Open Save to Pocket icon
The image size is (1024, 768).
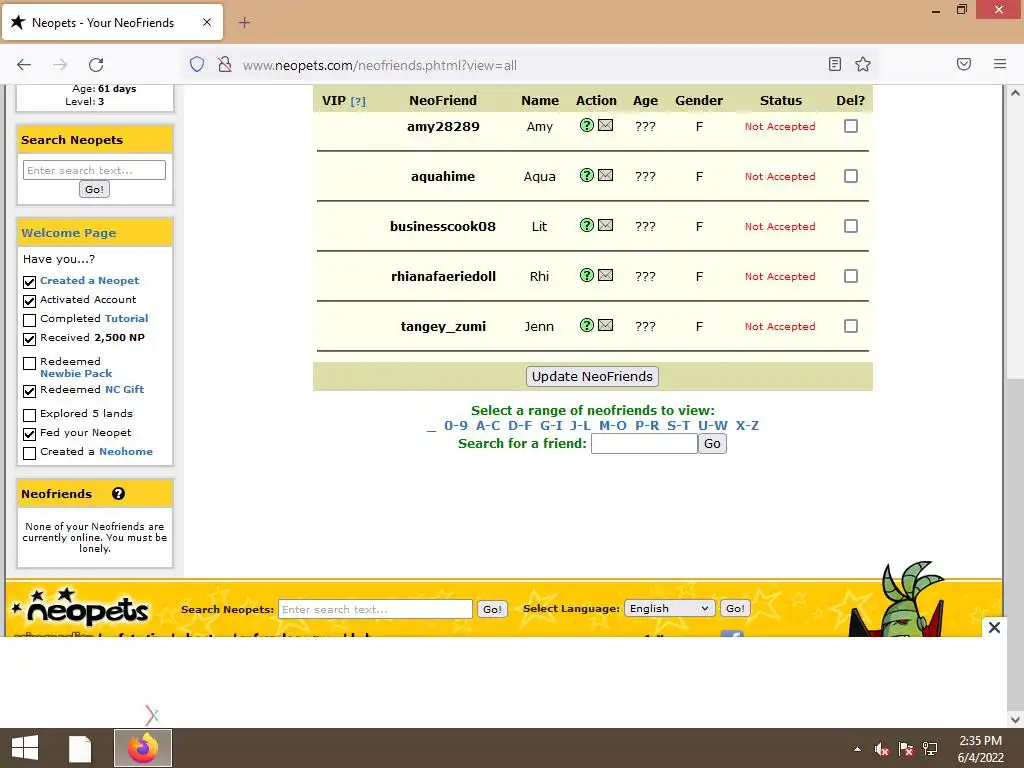click(964, 64)
